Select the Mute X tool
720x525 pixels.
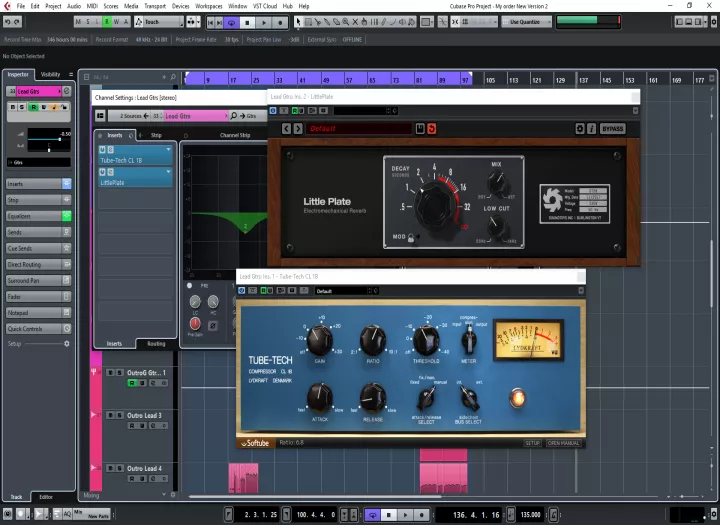coord(355,22)
